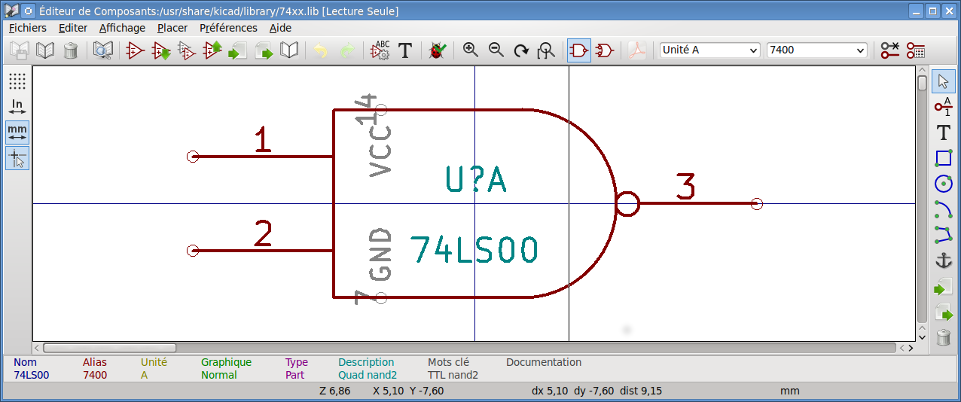Click vertical scrollbar down arrow
This screenshot has height=402, width=961.
pos(922,336)
